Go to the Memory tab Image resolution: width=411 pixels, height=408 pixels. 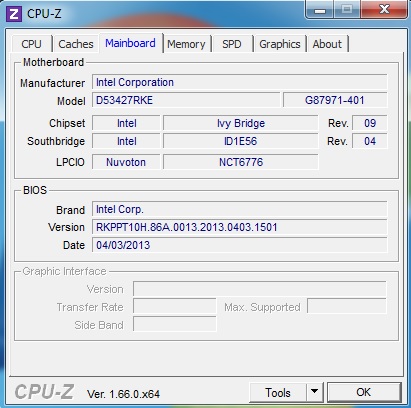click(186, 44)
